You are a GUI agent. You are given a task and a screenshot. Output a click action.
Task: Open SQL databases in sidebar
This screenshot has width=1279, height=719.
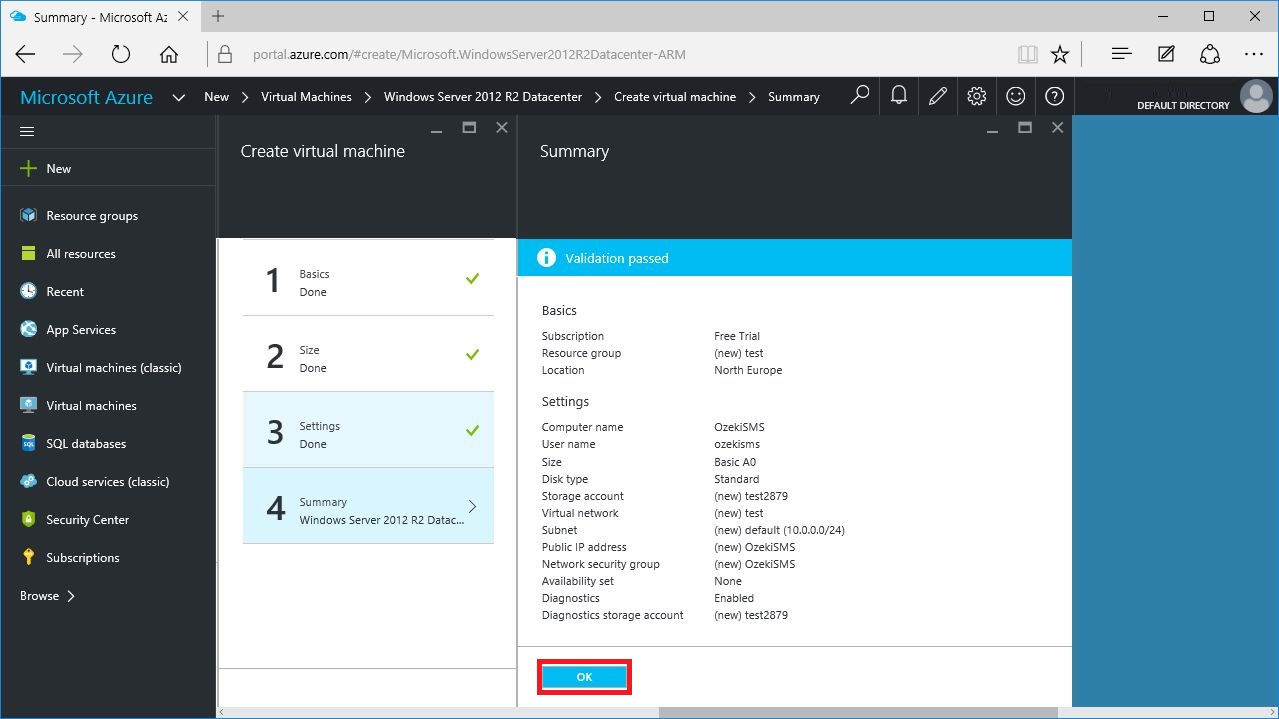click(73, 444)
